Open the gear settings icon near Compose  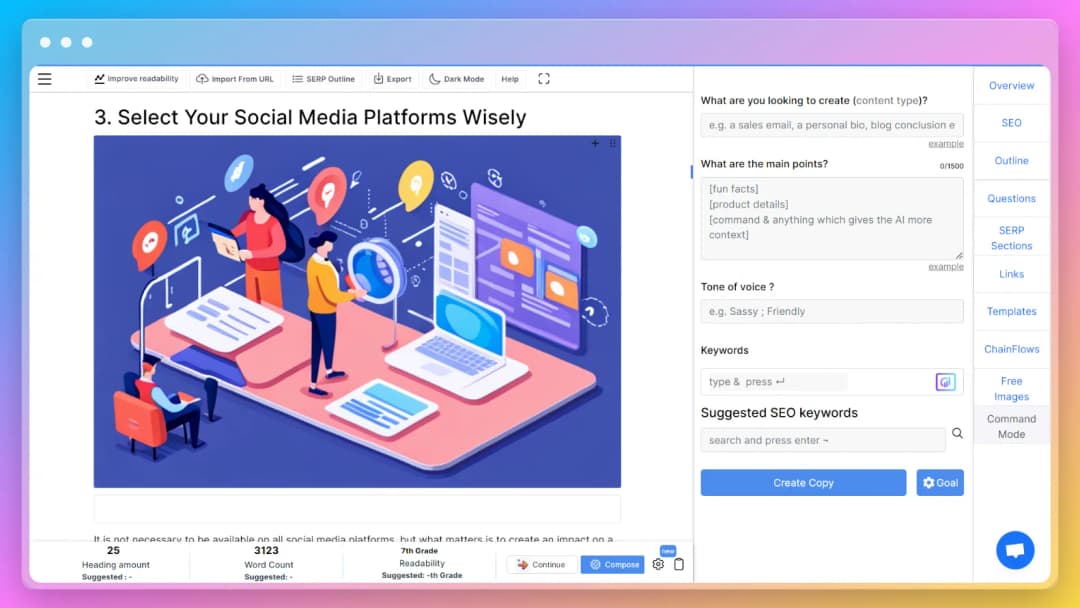coord(658,564)
